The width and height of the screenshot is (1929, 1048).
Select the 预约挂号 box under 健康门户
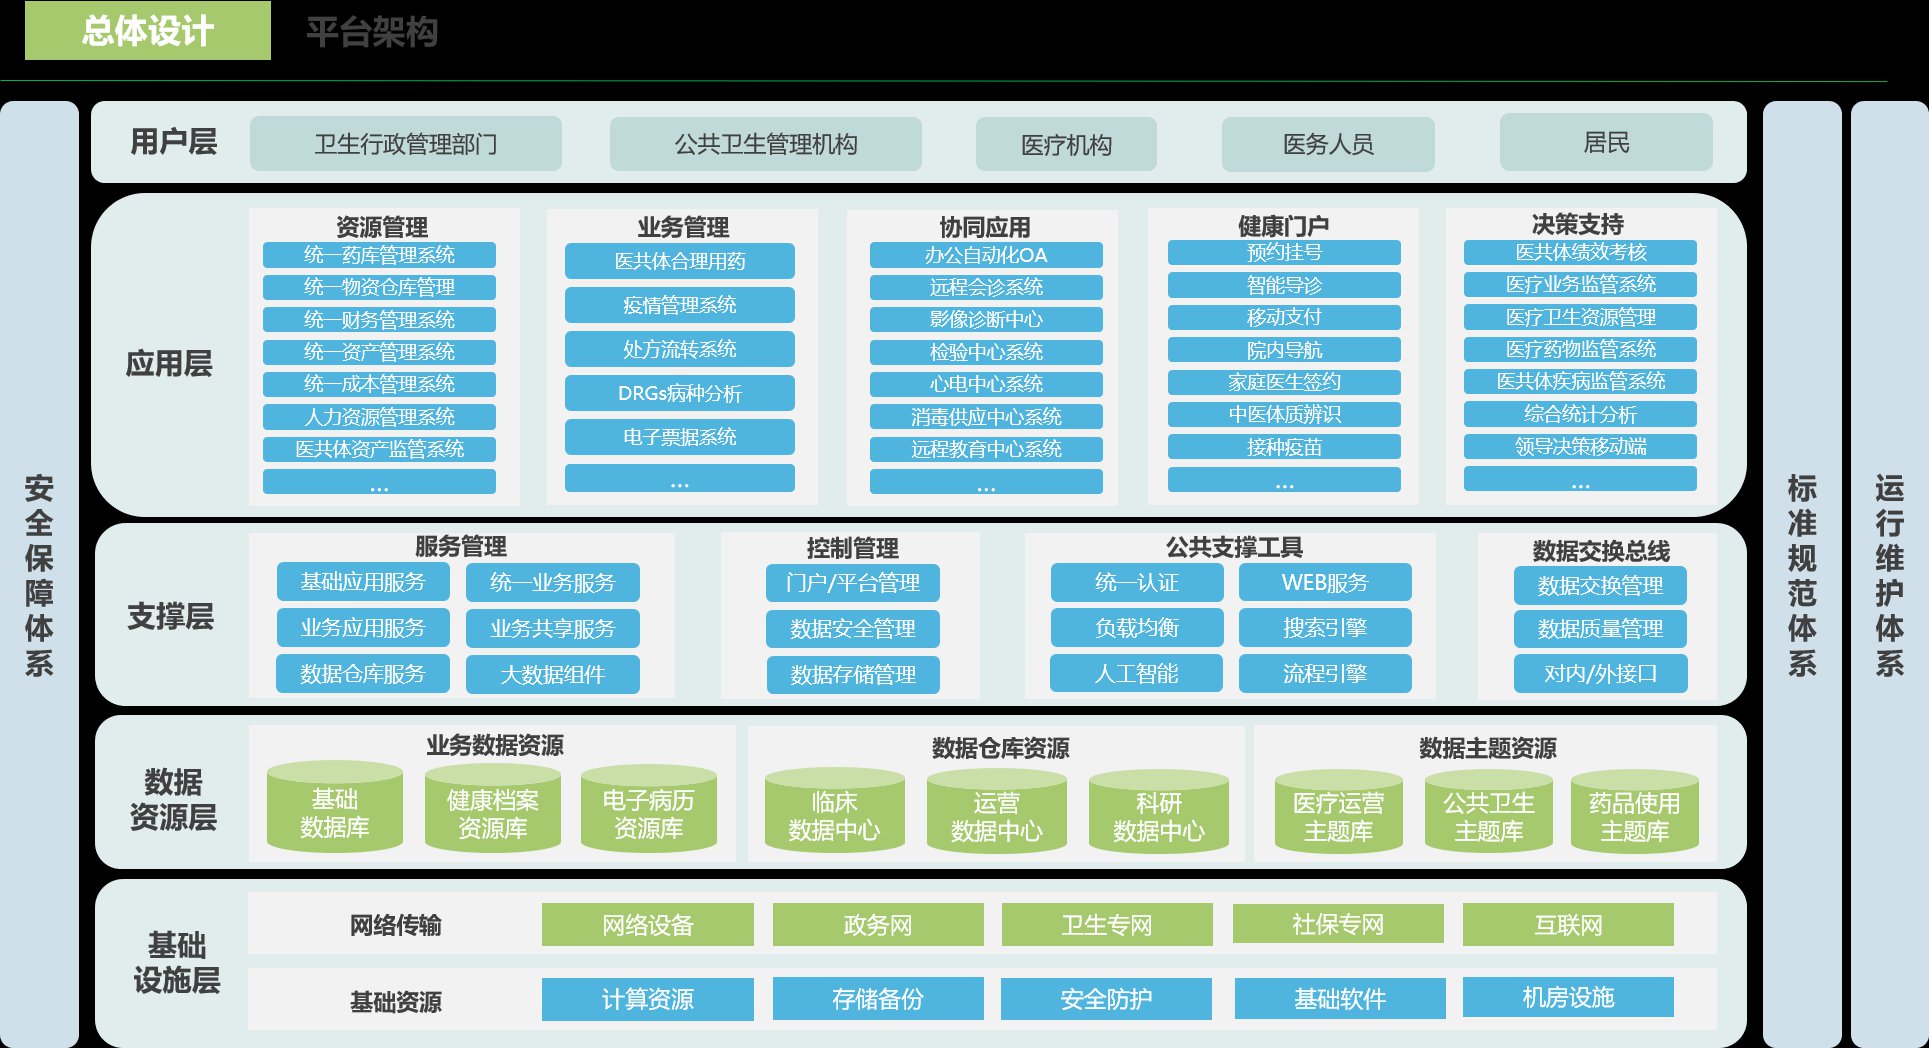click(1284, 253)
